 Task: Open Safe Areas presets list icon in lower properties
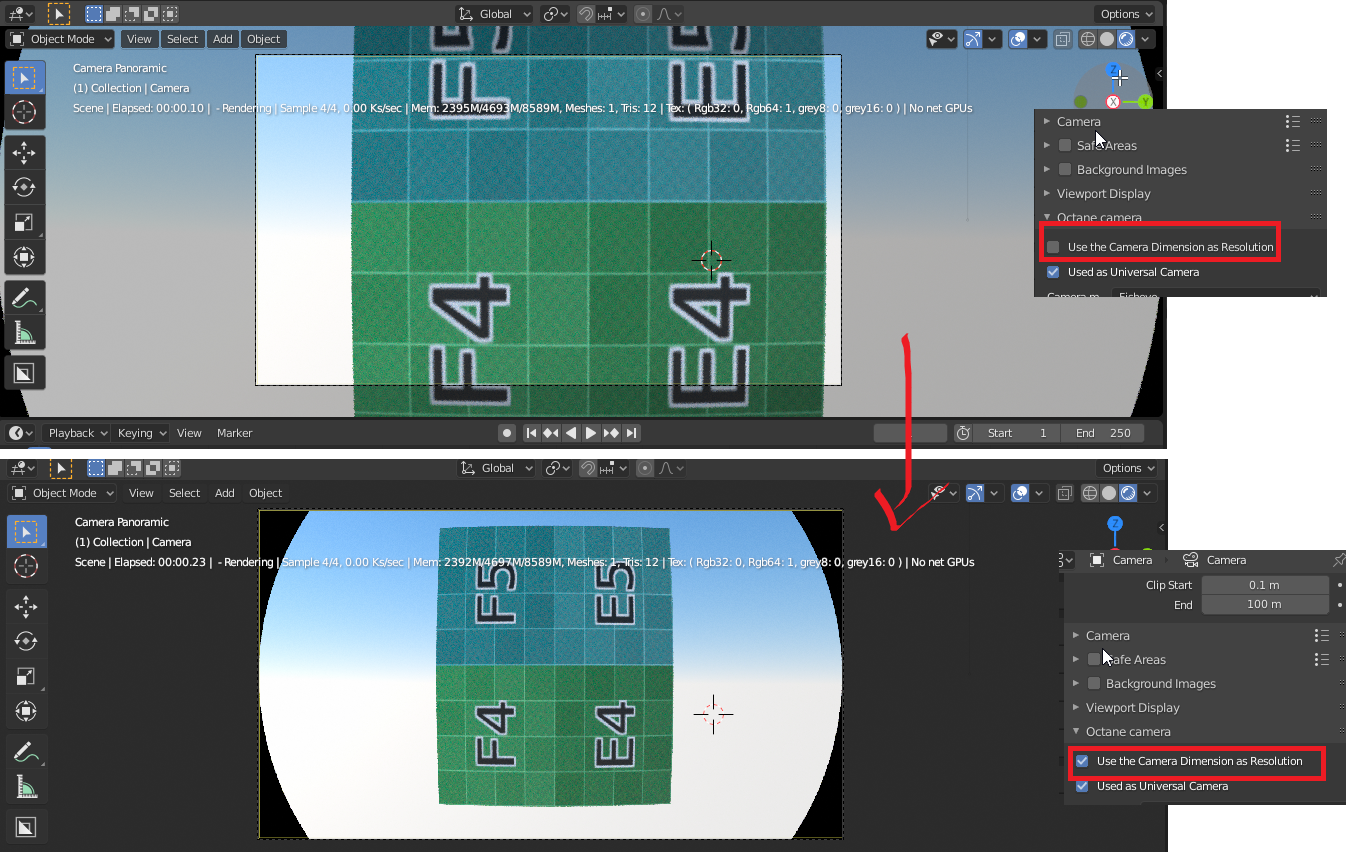tap(1322, 659)
